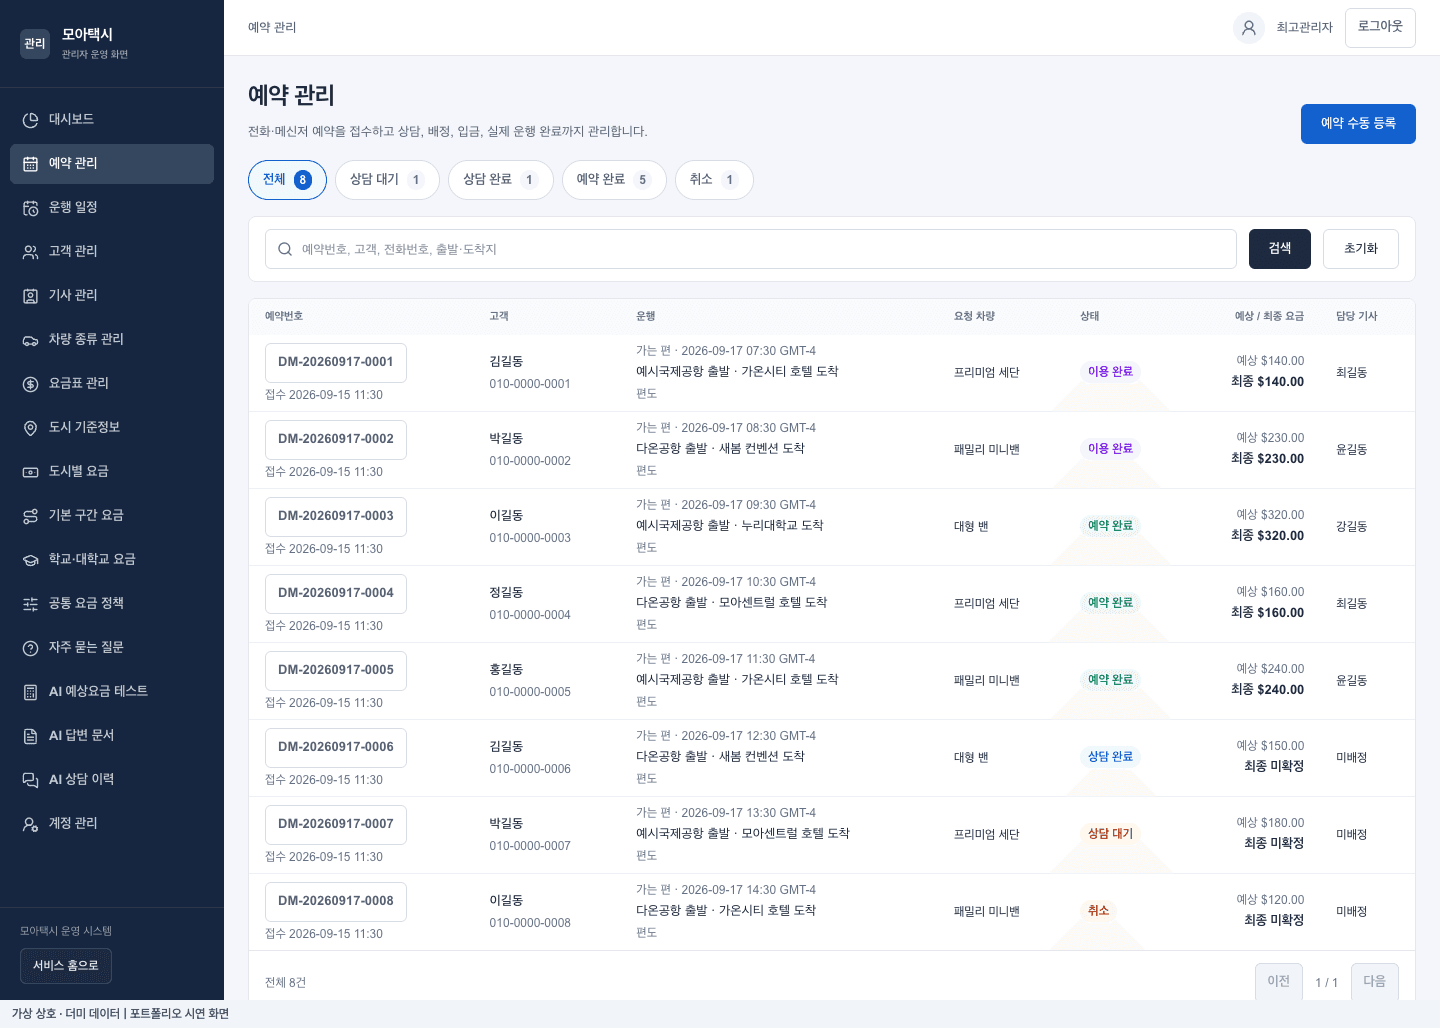1440x1028 pixels.
Task: Click the 고객 관리 people icon
Action: [x=31, y=252]
